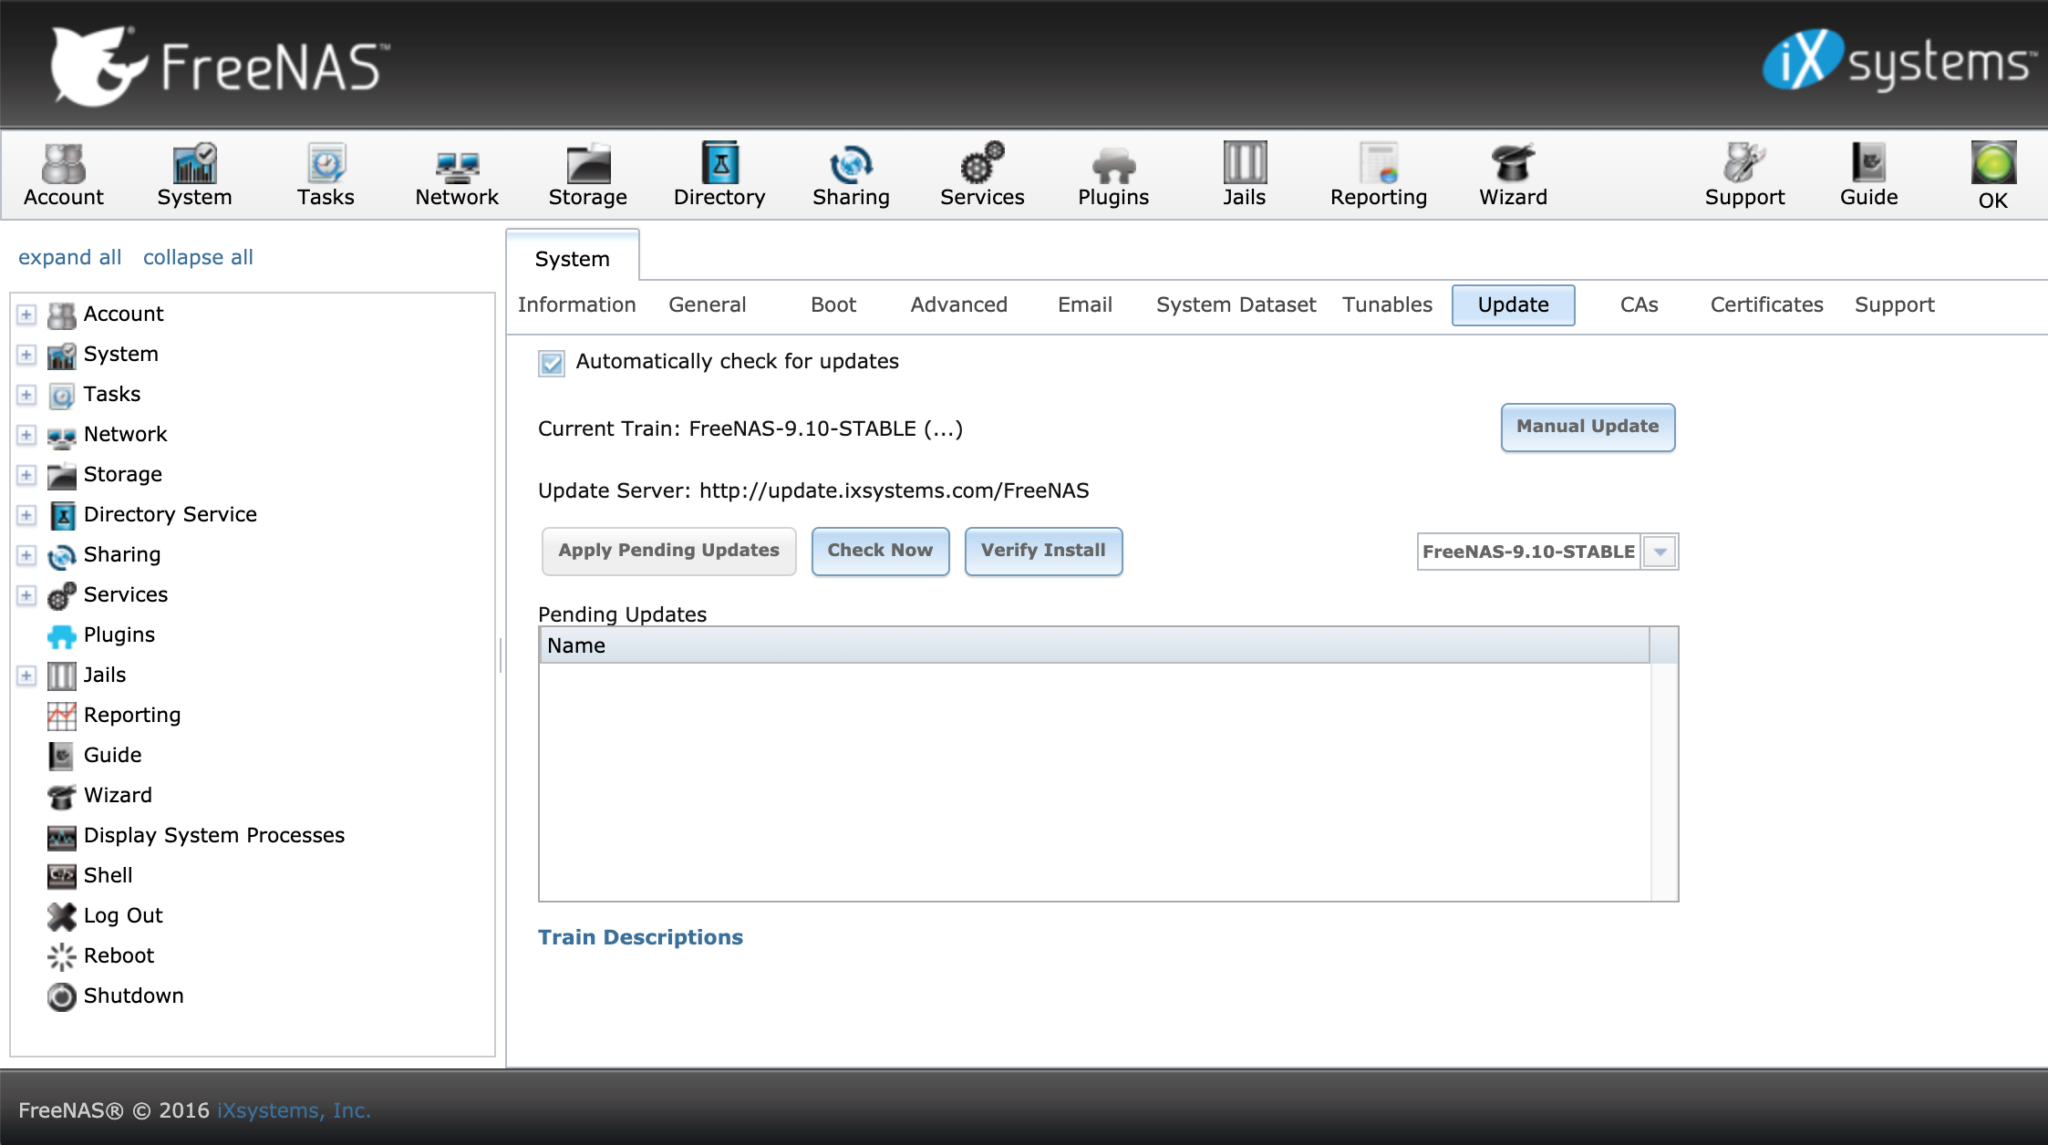Viewport: 2048px width, 1145px height.
Task: Open the Certificates tab
Action: (1765, 304)
